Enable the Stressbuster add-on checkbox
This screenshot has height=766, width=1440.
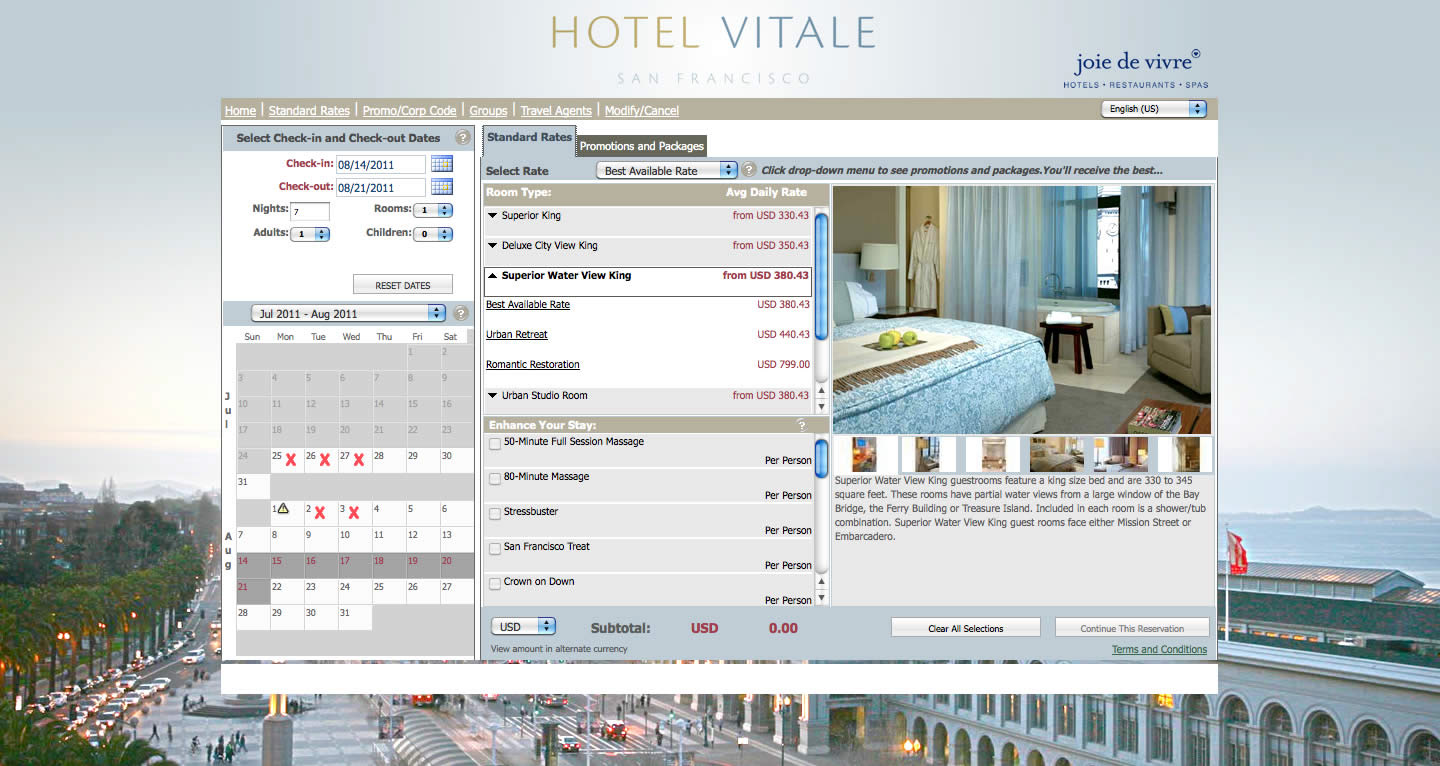click(x=495, y=514)
